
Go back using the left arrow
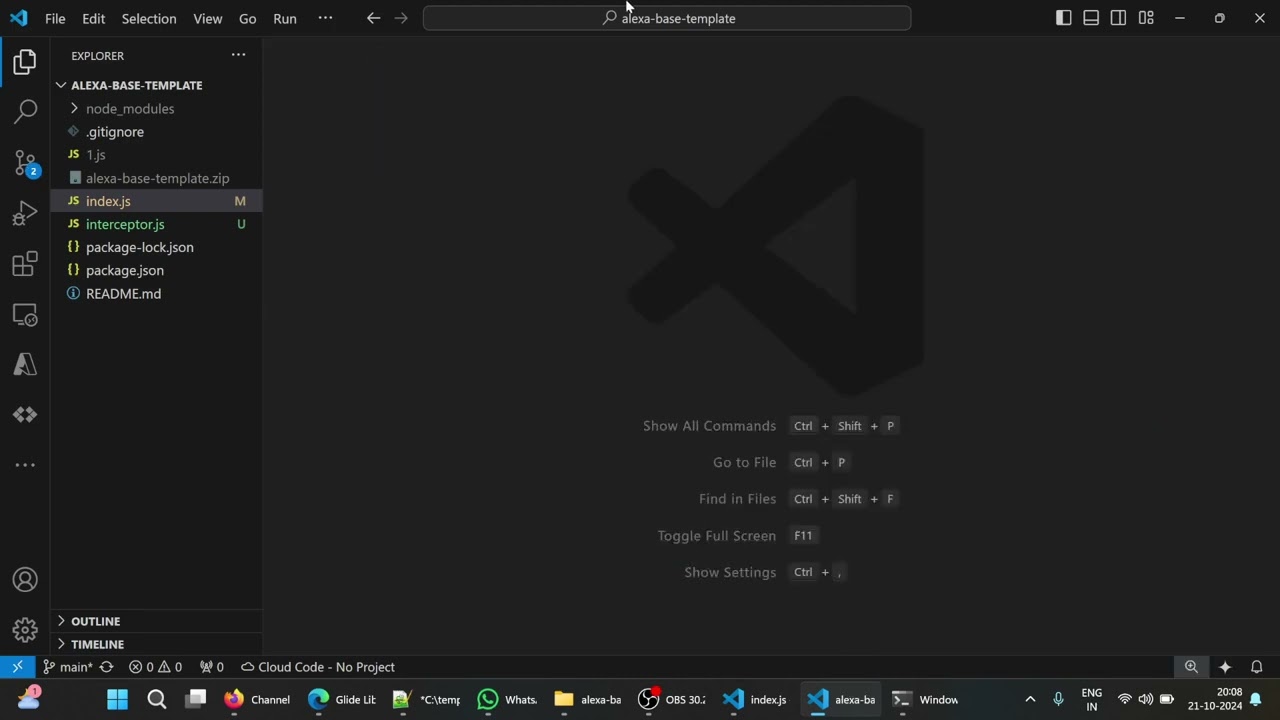373,18
